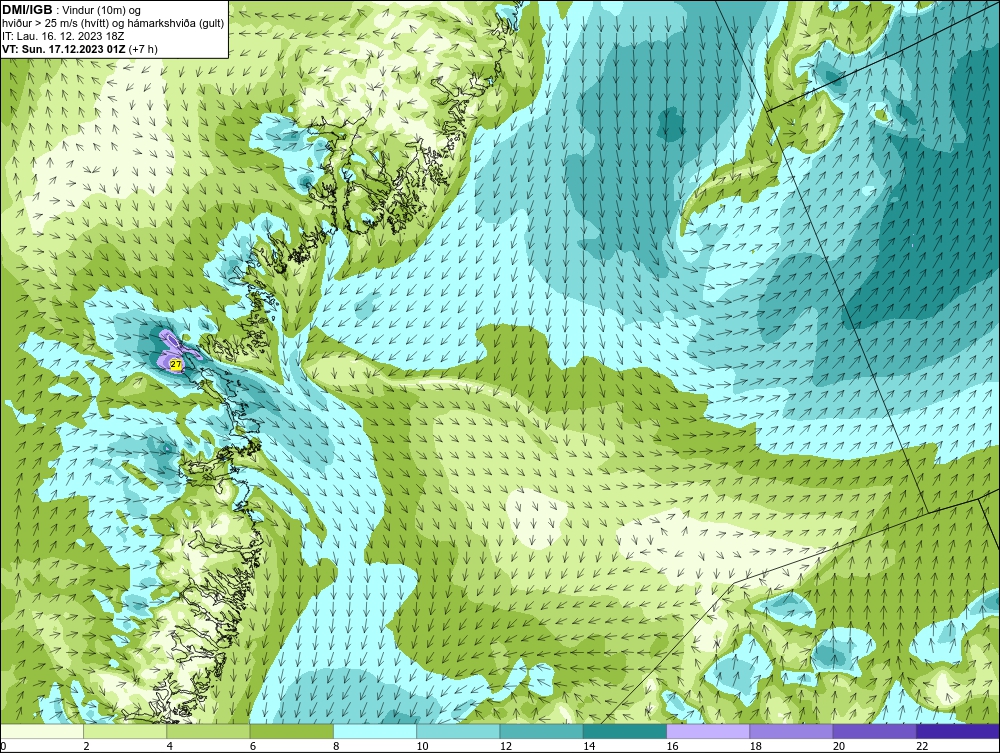
Task: Select the 16–18 m/s light purple swatch
Action: pos(709,731)
